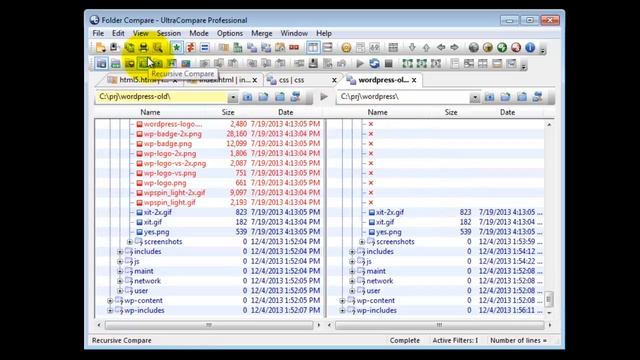This screenshot has height=360, width=640.
Task: Click the green reload icon in top toolbar
Action: [x=129, y=48]
